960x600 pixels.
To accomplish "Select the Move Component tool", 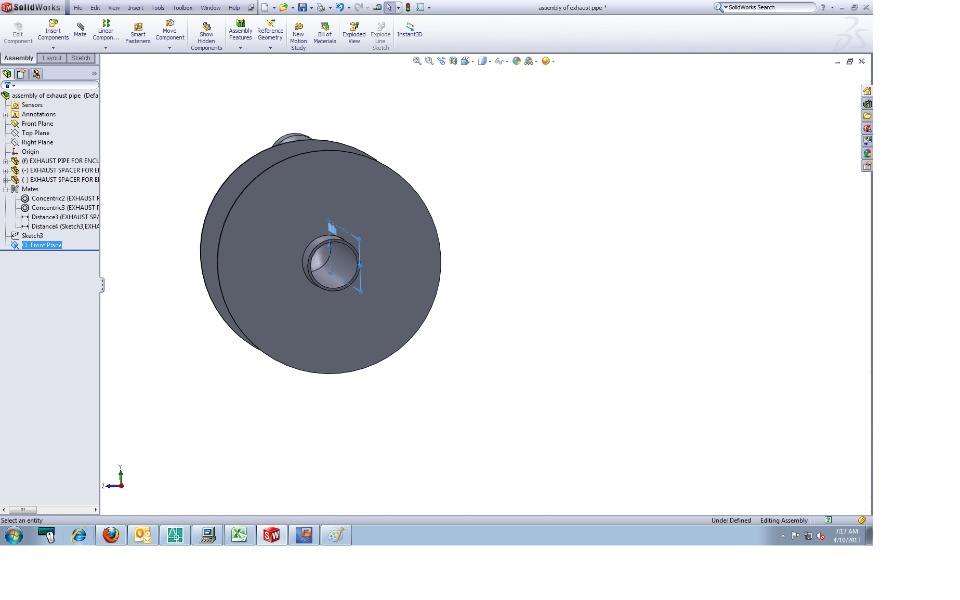I will click(170, 30).
